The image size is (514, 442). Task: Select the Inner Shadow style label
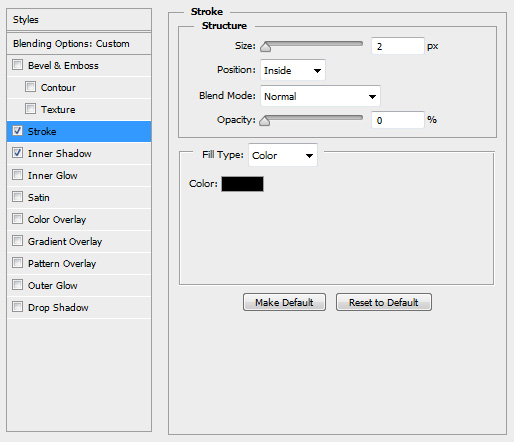(60, 154)
